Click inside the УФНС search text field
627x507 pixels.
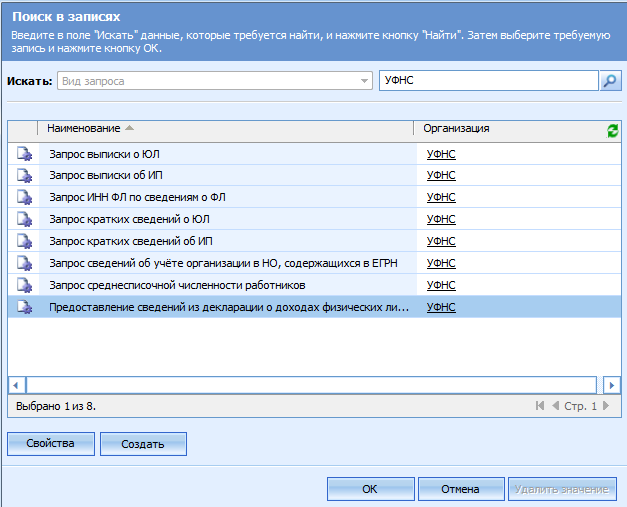pos(488,81)
